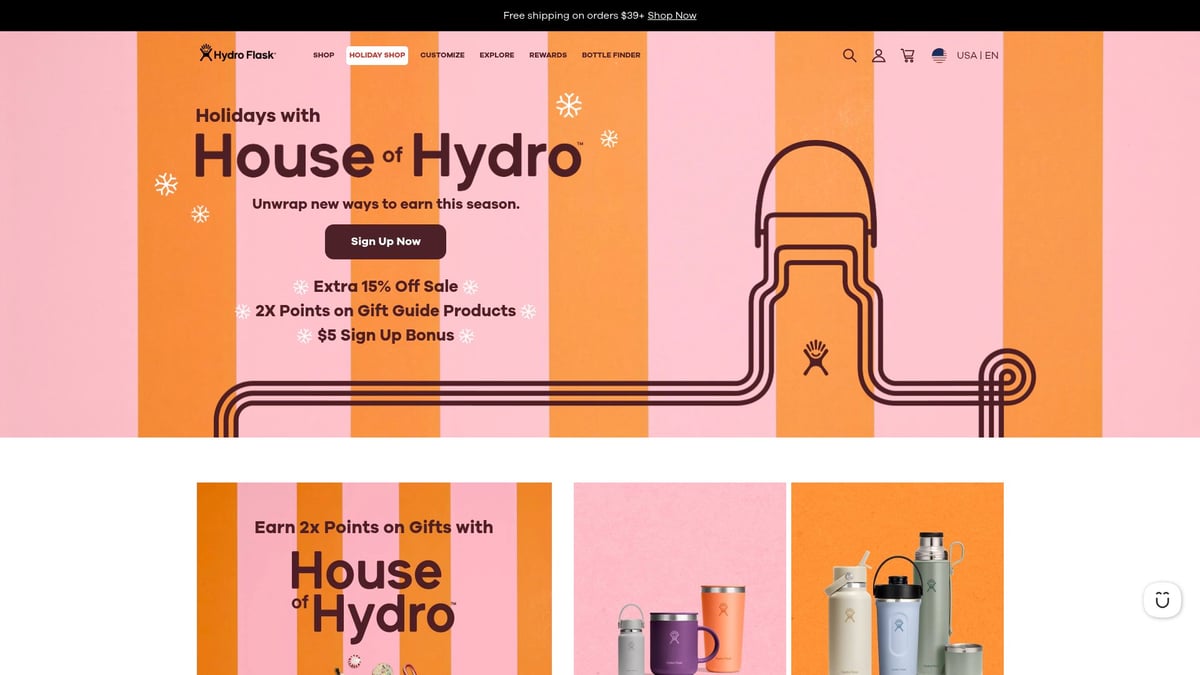Click the Hydro Flask logo
Screen dimensions: 1200x675
pos(237,55)
